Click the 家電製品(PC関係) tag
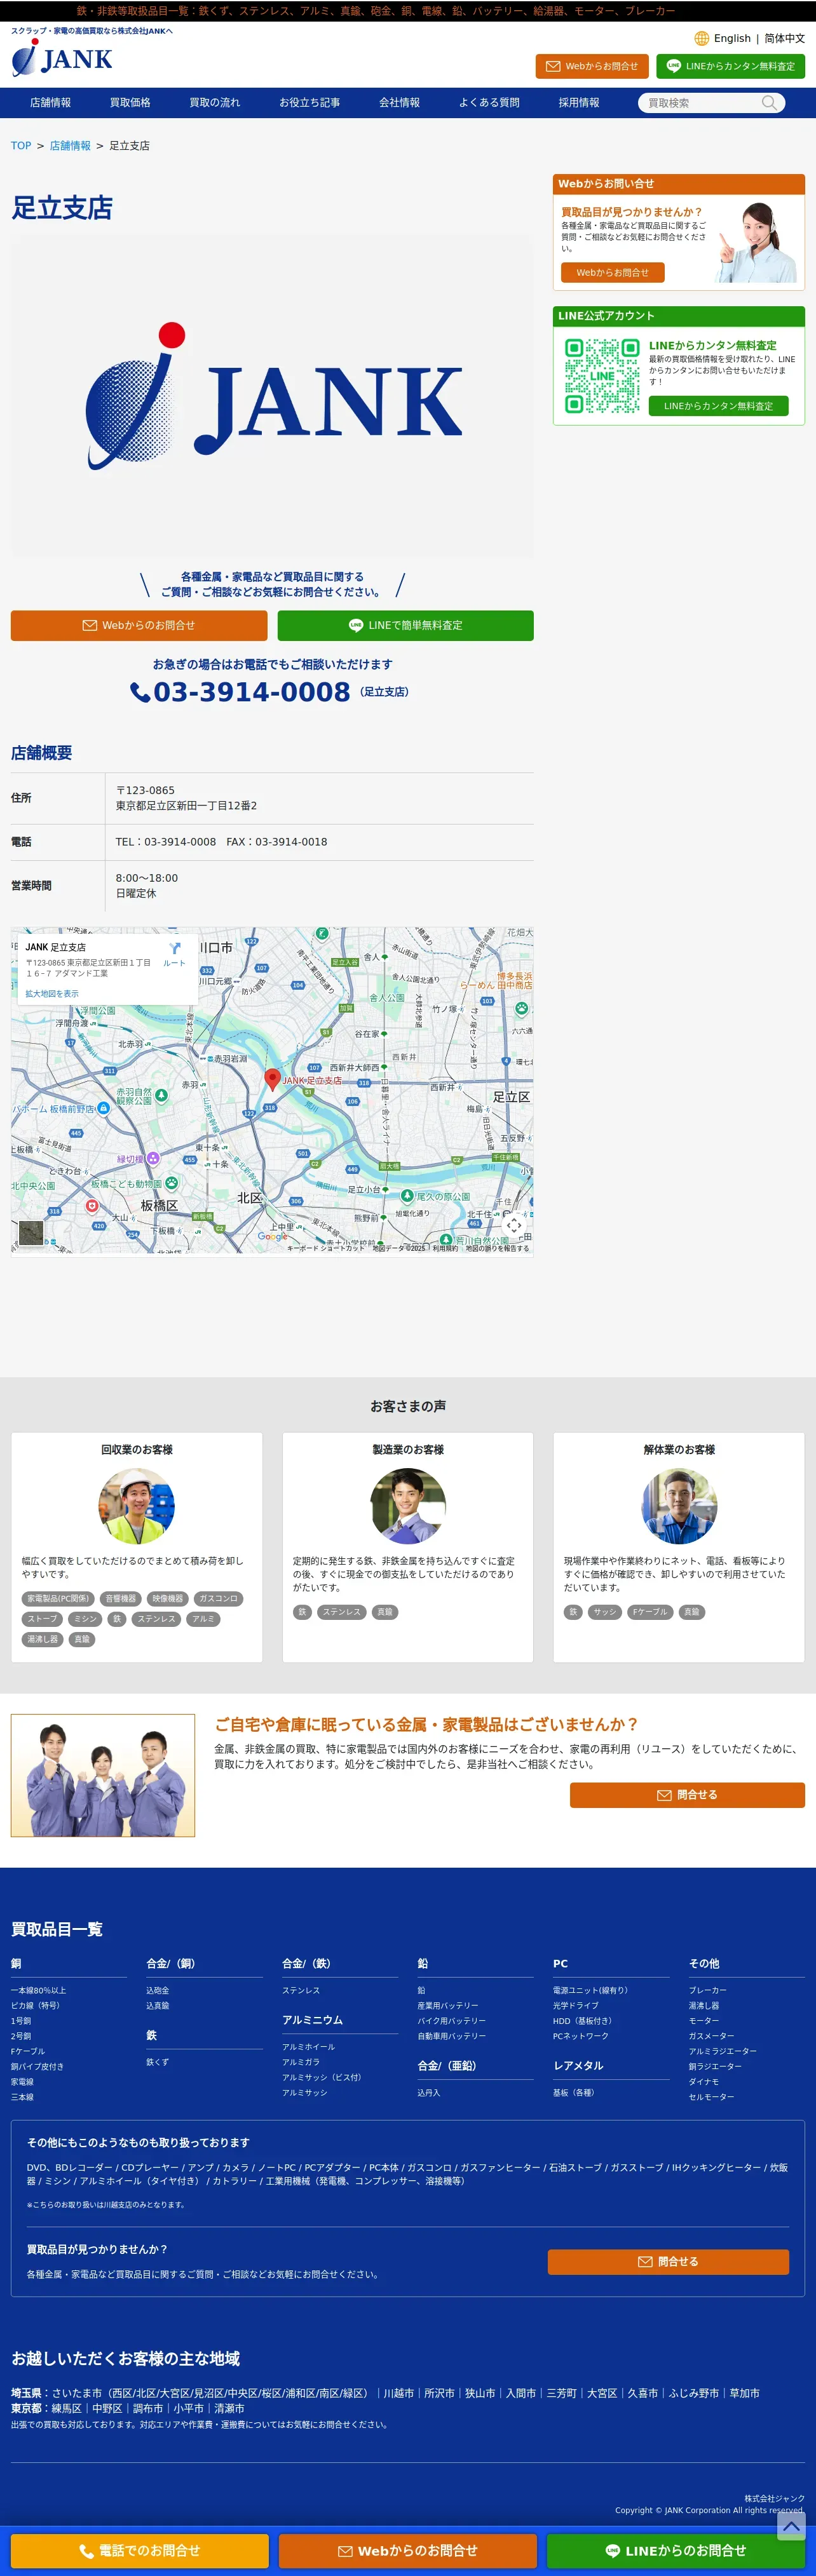The height and width of the screenshot is (2576, 816). tap(58, 1598)
